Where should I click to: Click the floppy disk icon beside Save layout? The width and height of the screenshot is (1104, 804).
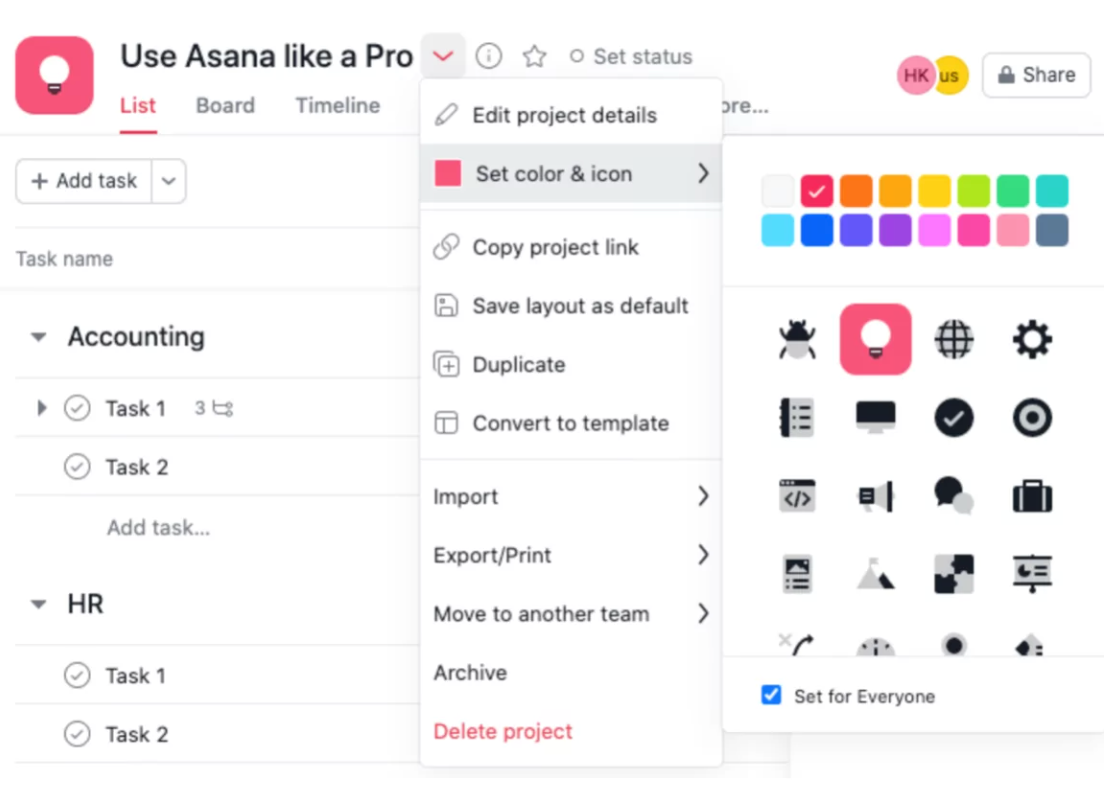pyautogui.click(x=446, y=306)
